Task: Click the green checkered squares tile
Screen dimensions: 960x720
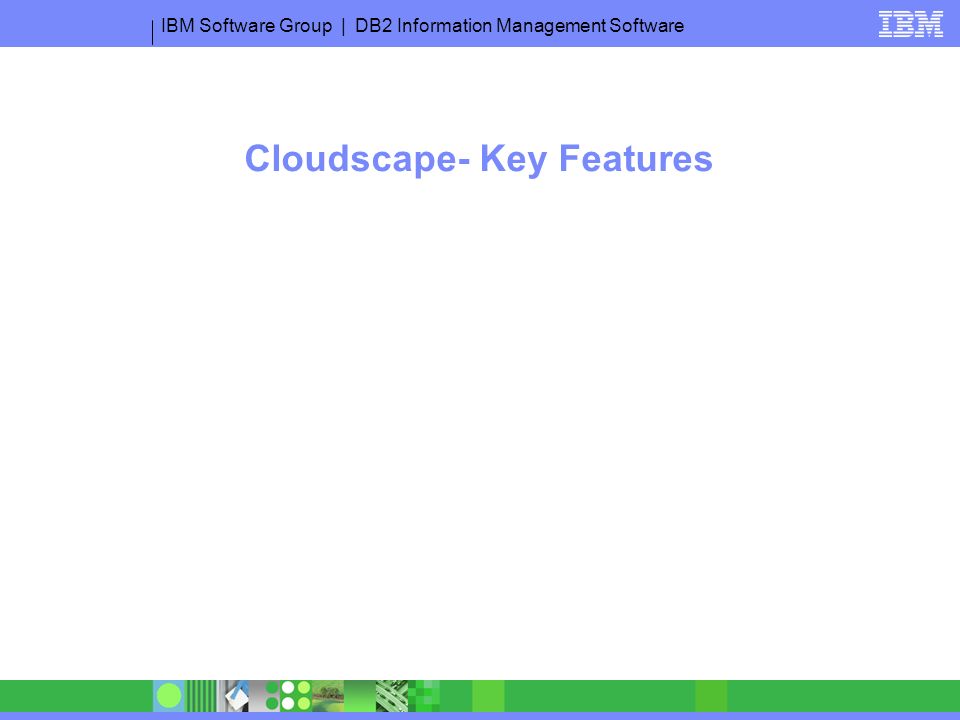Action: tap(424, 696)
